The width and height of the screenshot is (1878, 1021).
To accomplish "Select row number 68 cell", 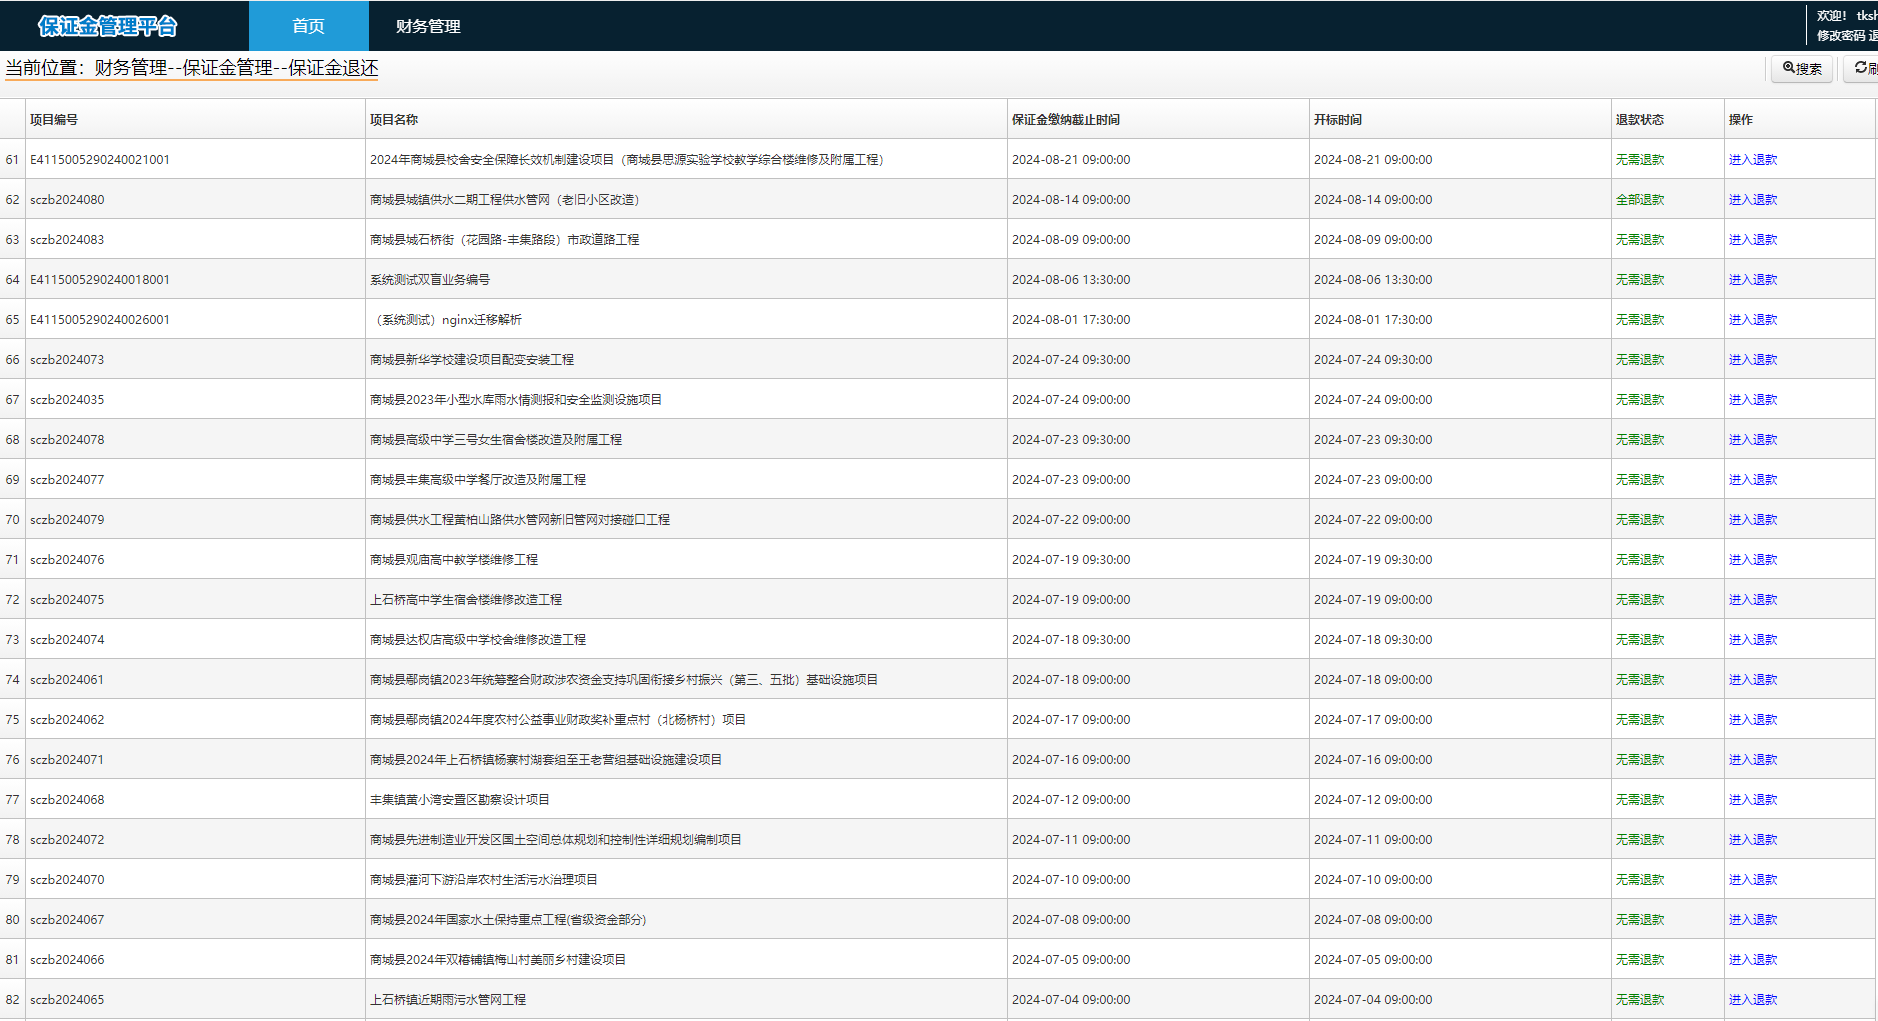I will point(12,440).
